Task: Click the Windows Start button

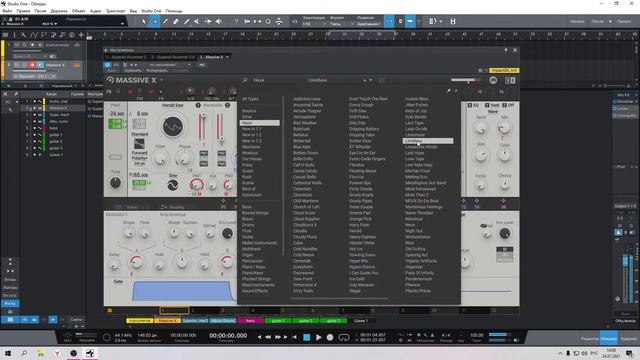Action: [x=8, y=353]
